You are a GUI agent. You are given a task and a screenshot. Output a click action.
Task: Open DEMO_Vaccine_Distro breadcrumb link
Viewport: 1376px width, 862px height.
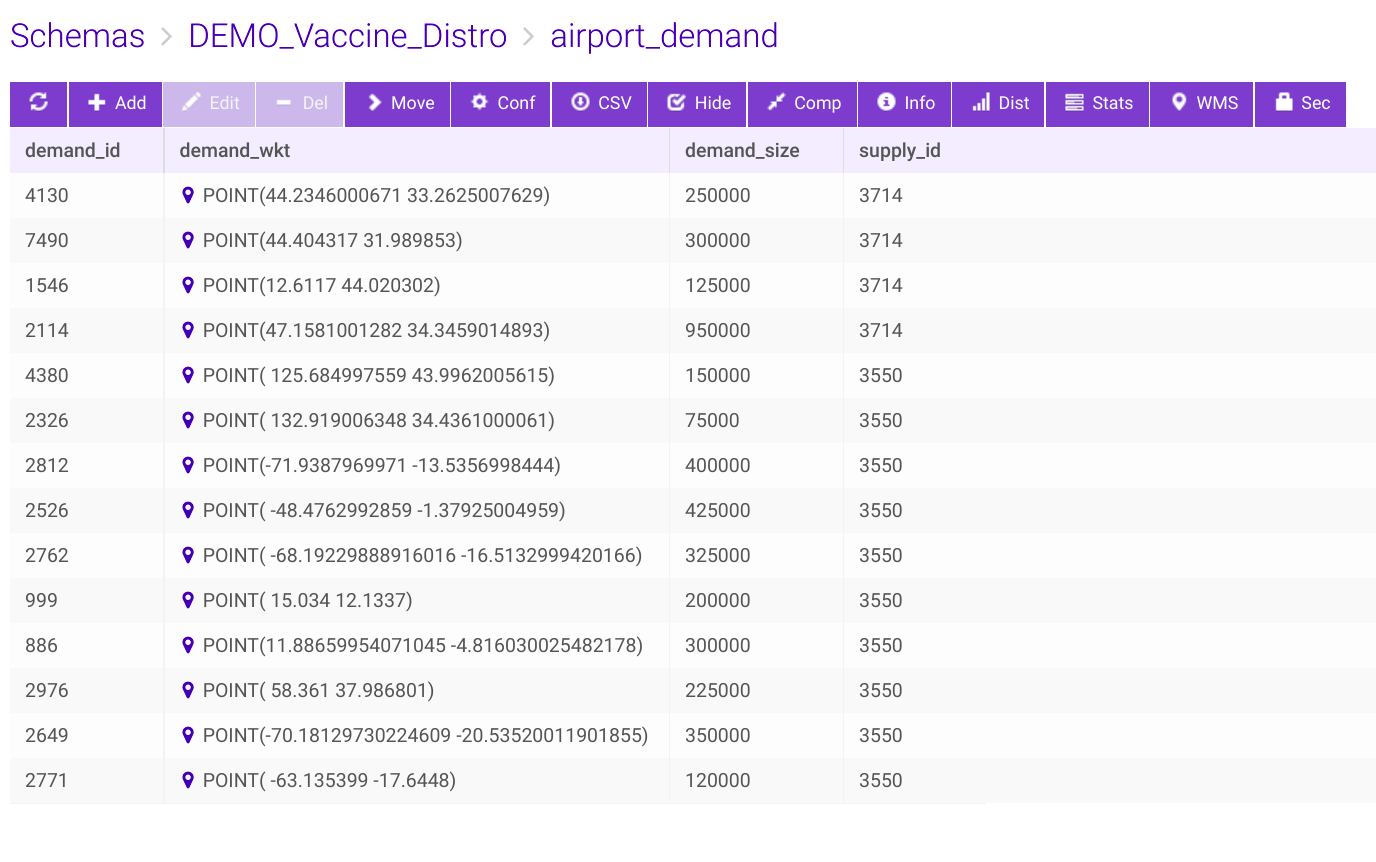click(x=348, y=36)
